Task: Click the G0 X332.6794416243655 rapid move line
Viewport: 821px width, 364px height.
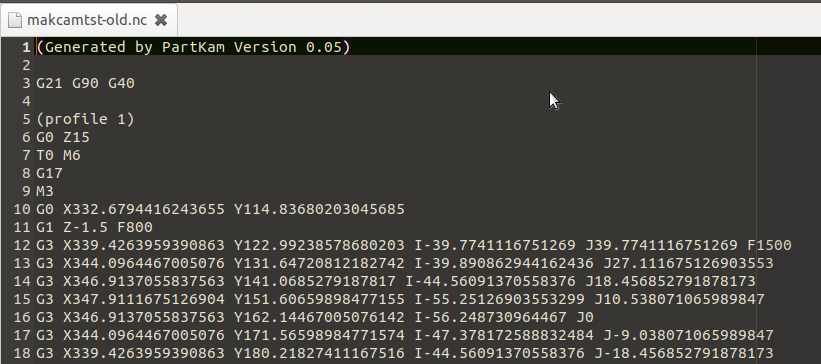Action: click(x=220, y=209)
